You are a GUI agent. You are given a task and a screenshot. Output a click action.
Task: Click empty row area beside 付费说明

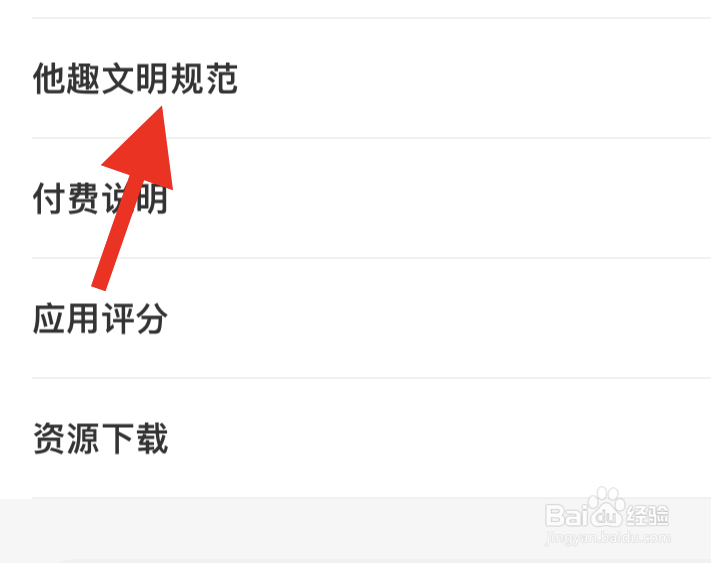[440, 198]
